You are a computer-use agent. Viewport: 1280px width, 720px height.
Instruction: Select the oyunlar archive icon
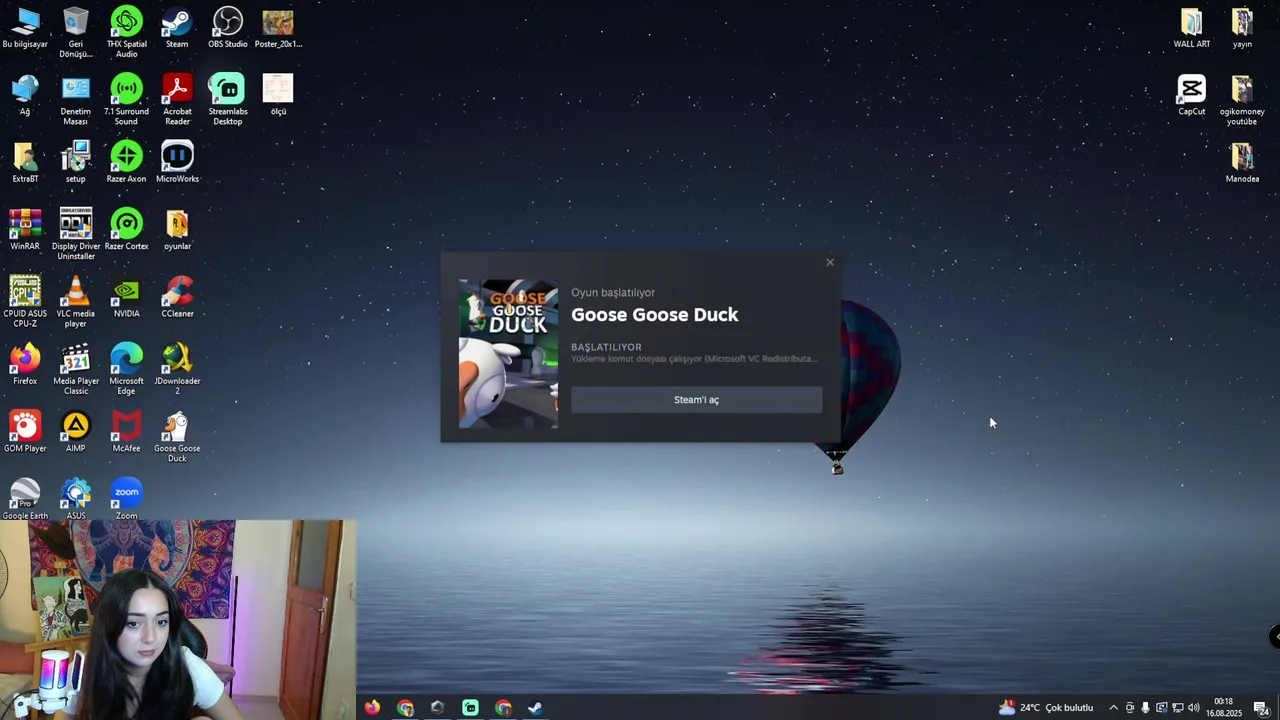point(177,230)
